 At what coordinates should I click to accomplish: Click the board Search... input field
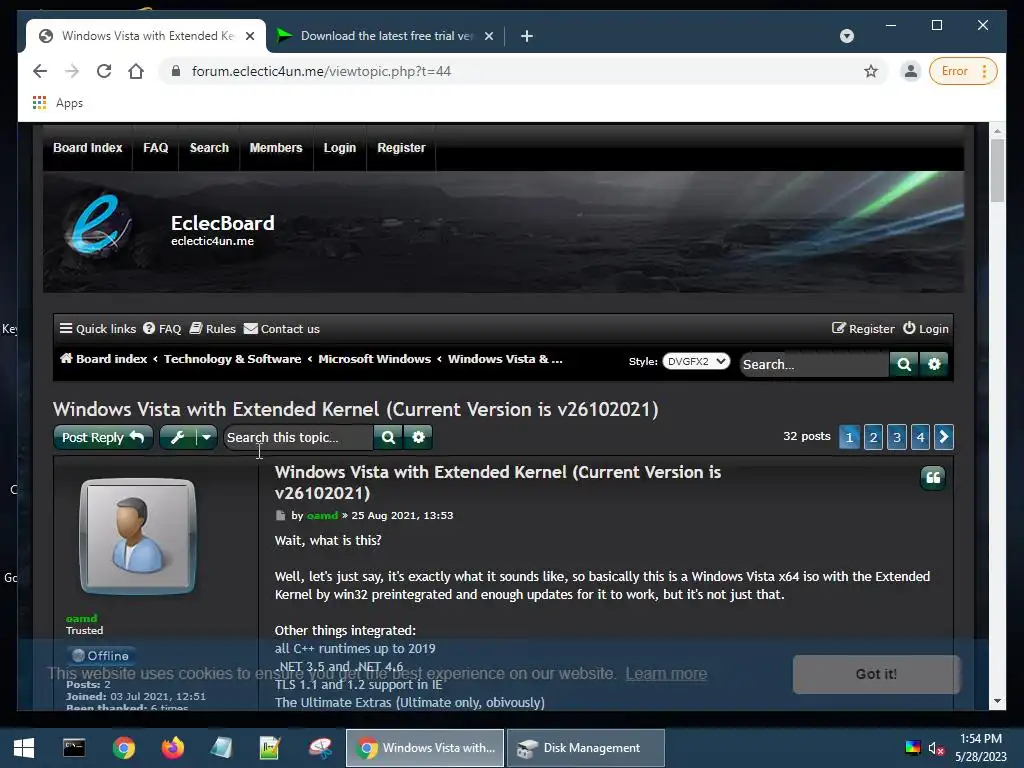point(814,364)
